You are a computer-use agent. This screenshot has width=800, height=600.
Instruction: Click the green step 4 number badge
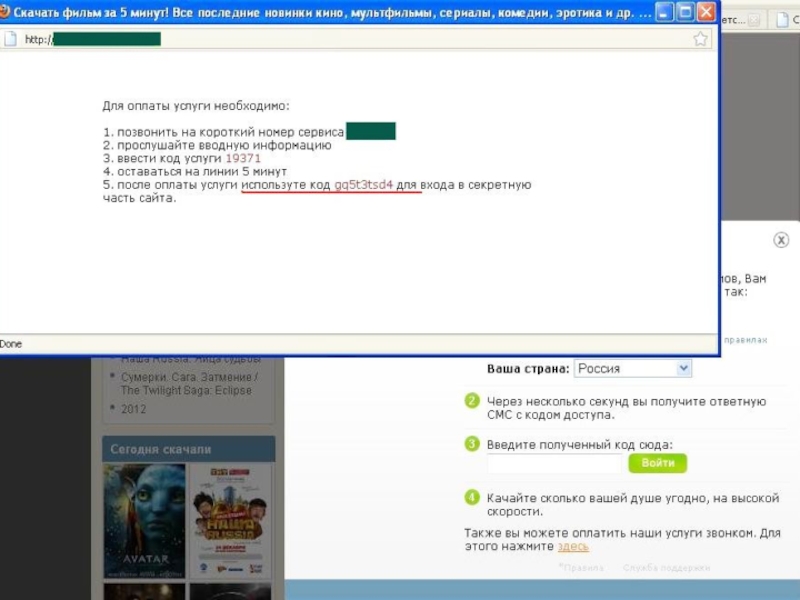[472, 497]
